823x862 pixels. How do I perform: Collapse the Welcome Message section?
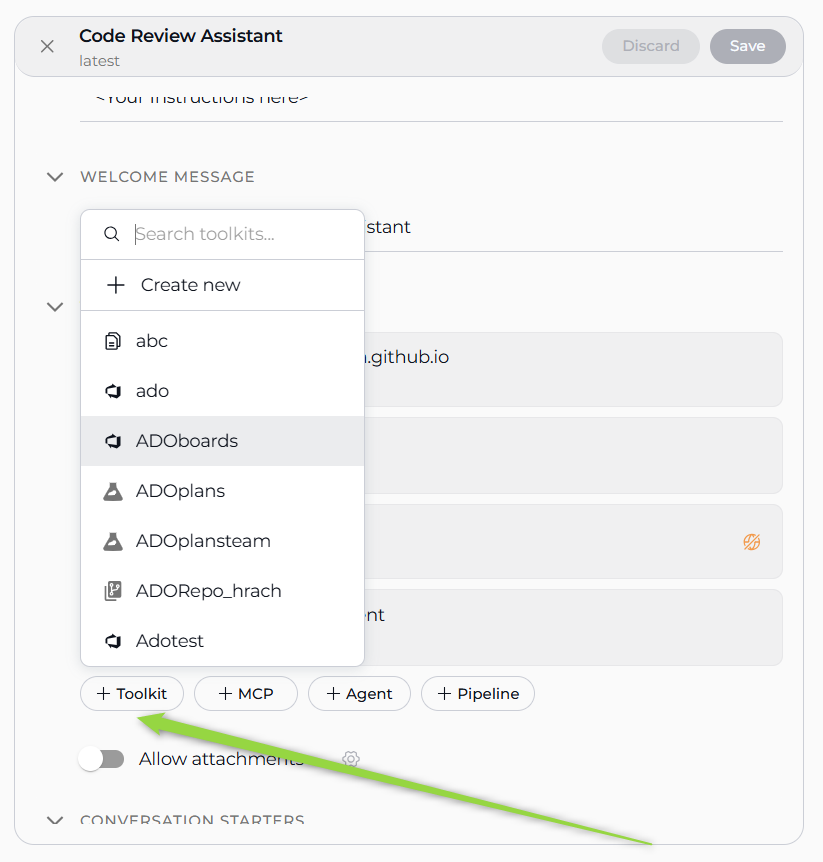54,177
